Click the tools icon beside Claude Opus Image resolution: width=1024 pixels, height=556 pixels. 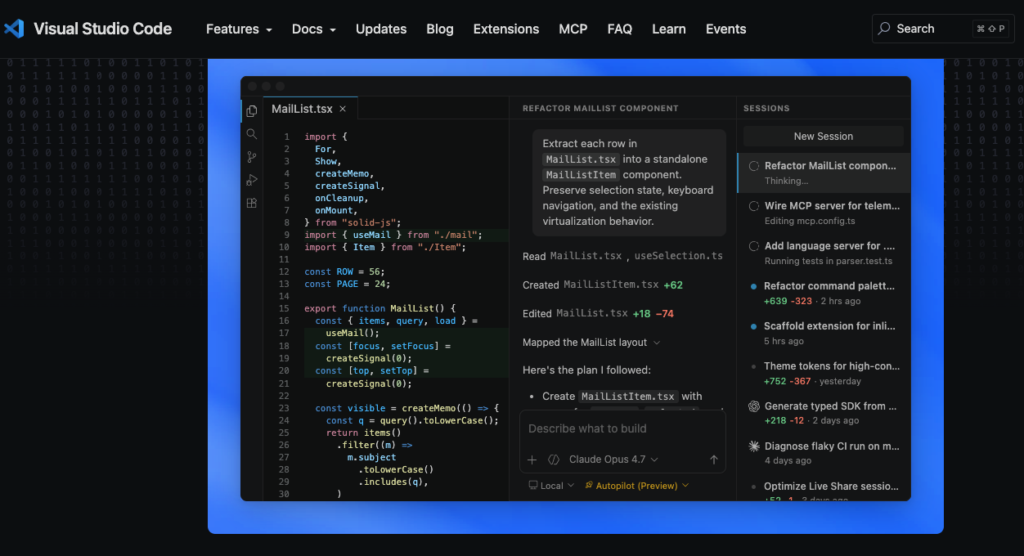[553, 460]
